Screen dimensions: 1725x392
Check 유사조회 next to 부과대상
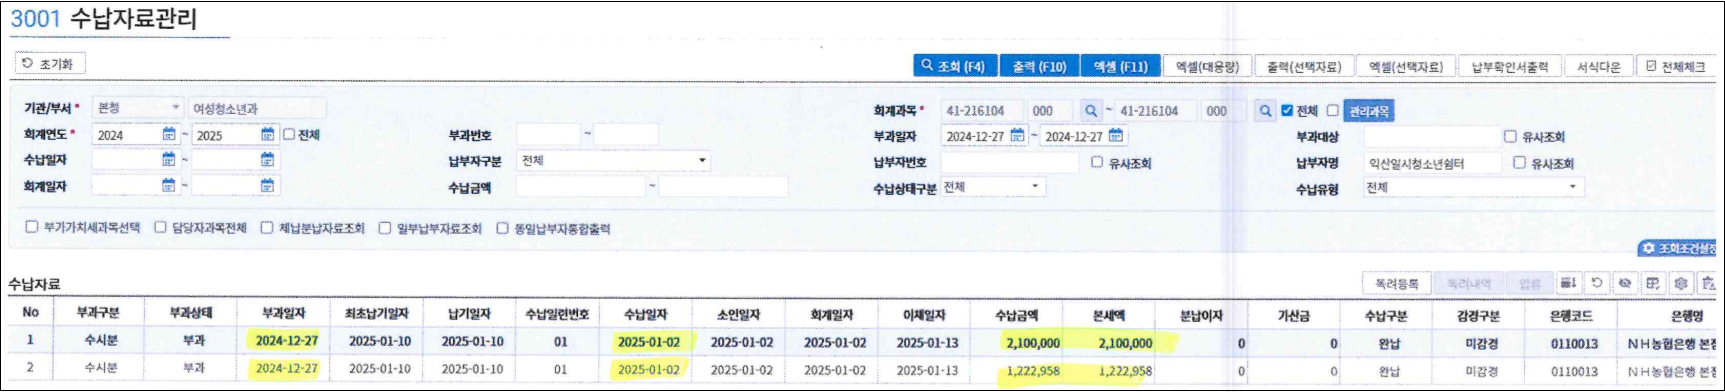(1510, 136)
